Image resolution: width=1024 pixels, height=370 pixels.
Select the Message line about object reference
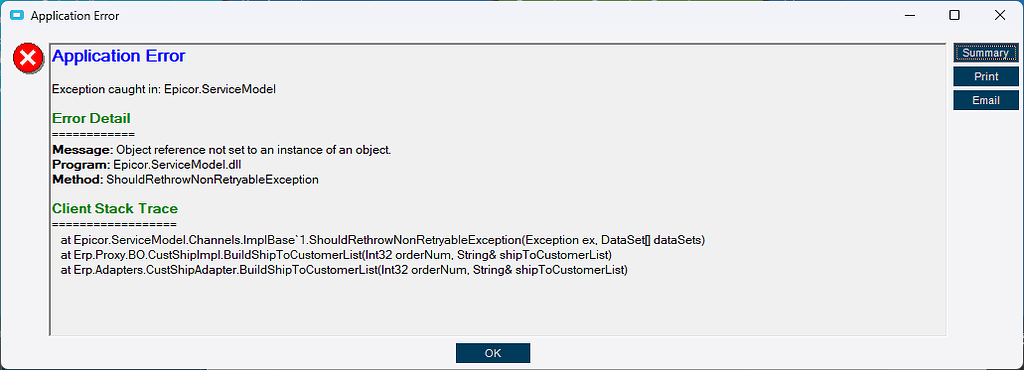click(x=221, y=150)
